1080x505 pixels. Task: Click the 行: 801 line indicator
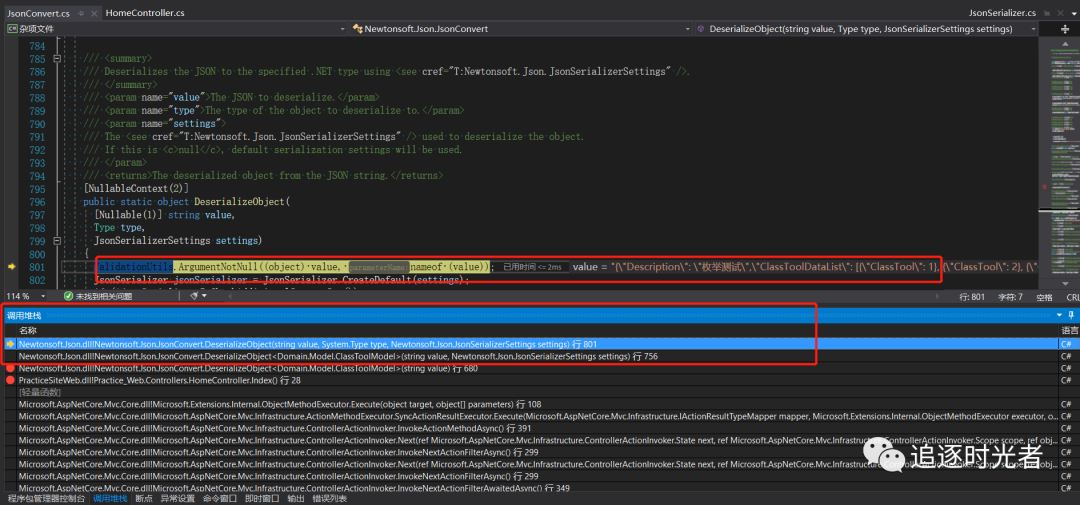pyautogui.click(x=973, y=297)
